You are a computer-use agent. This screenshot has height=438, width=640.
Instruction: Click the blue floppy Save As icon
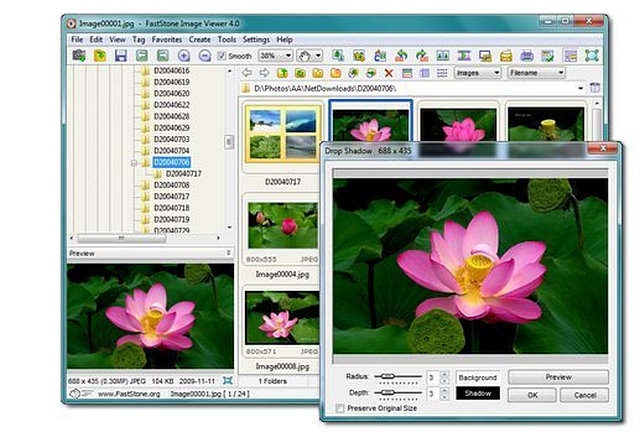click(121, 56)
